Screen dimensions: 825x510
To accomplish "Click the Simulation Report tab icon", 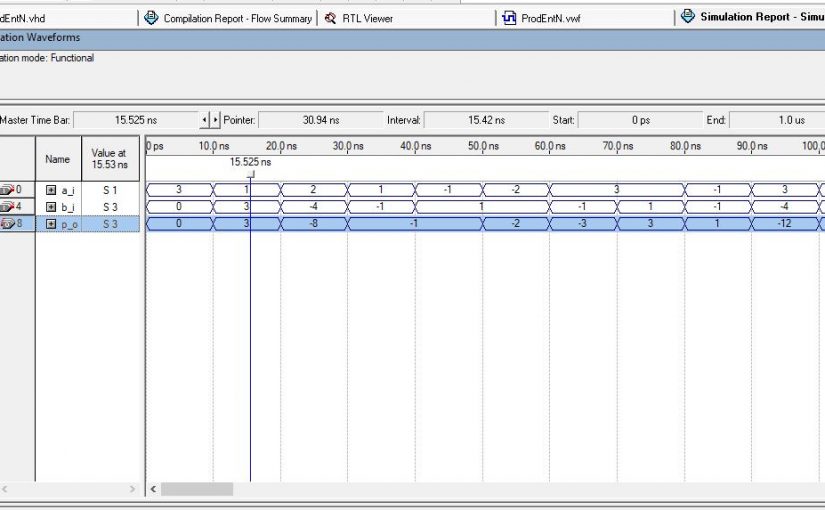I will point(688,17).
